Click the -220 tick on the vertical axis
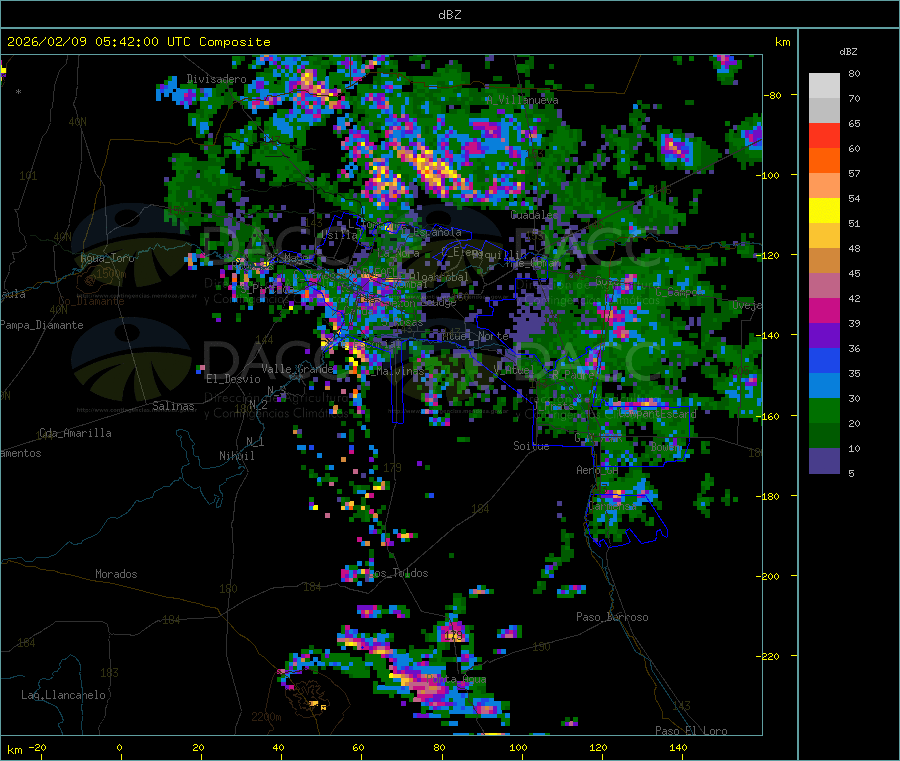Image resolution: width=900 pixels, height=761 pixels. pyautogui.click(x=770, y=657)
